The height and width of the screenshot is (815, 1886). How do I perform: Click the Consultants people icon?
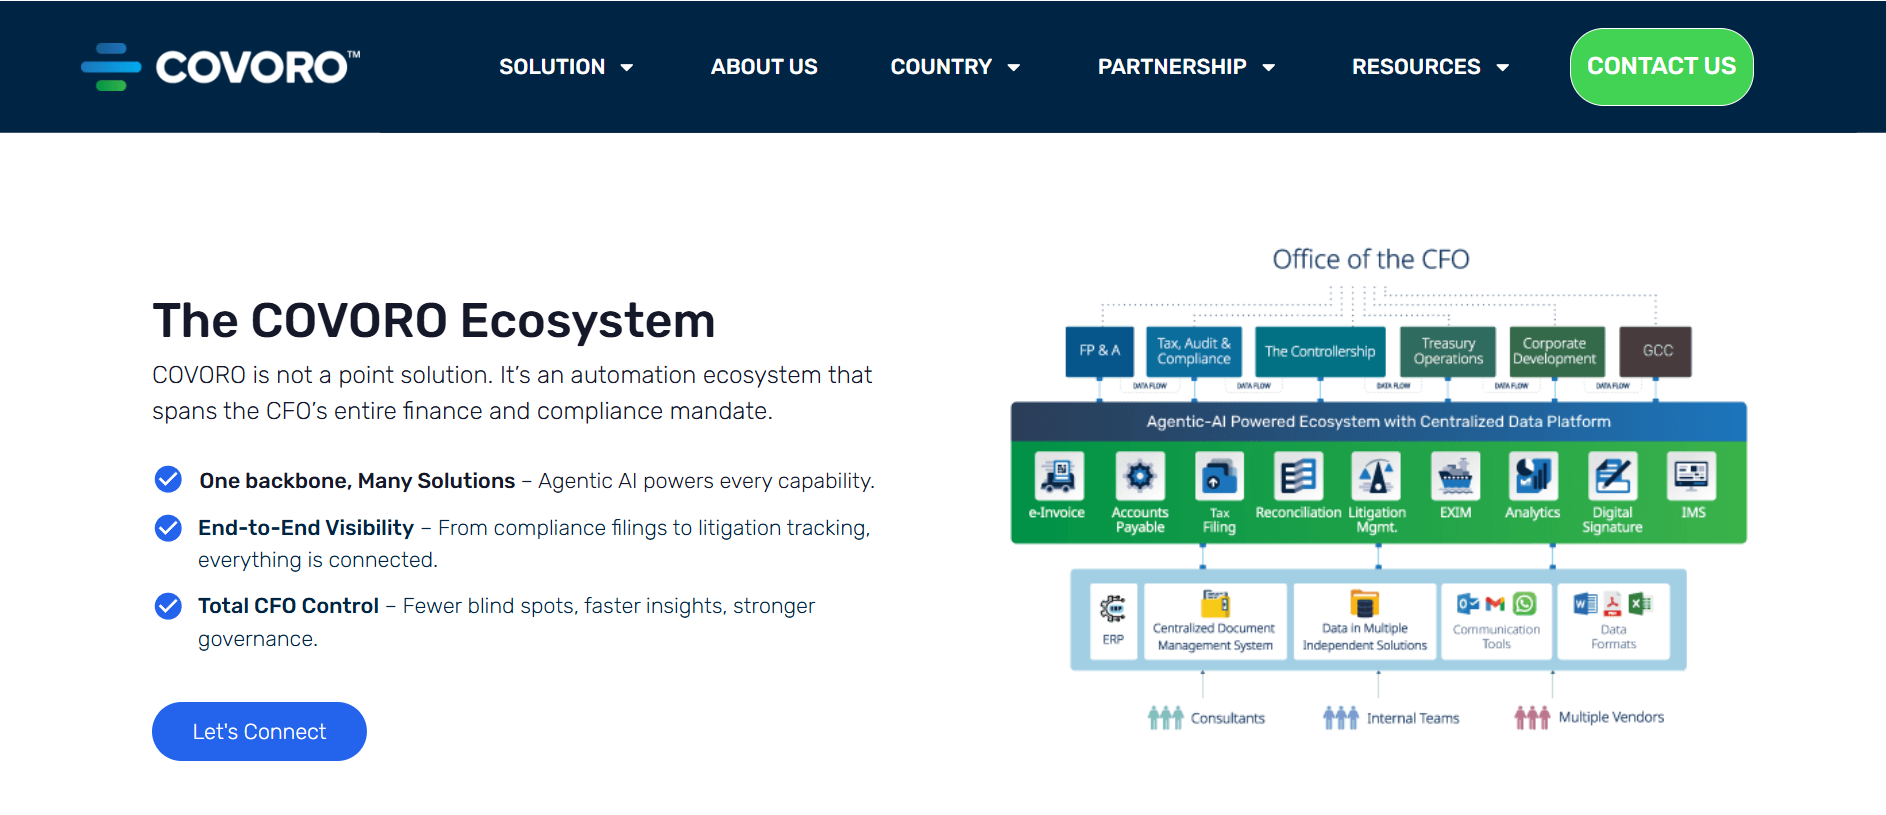tap(1166, 717)
